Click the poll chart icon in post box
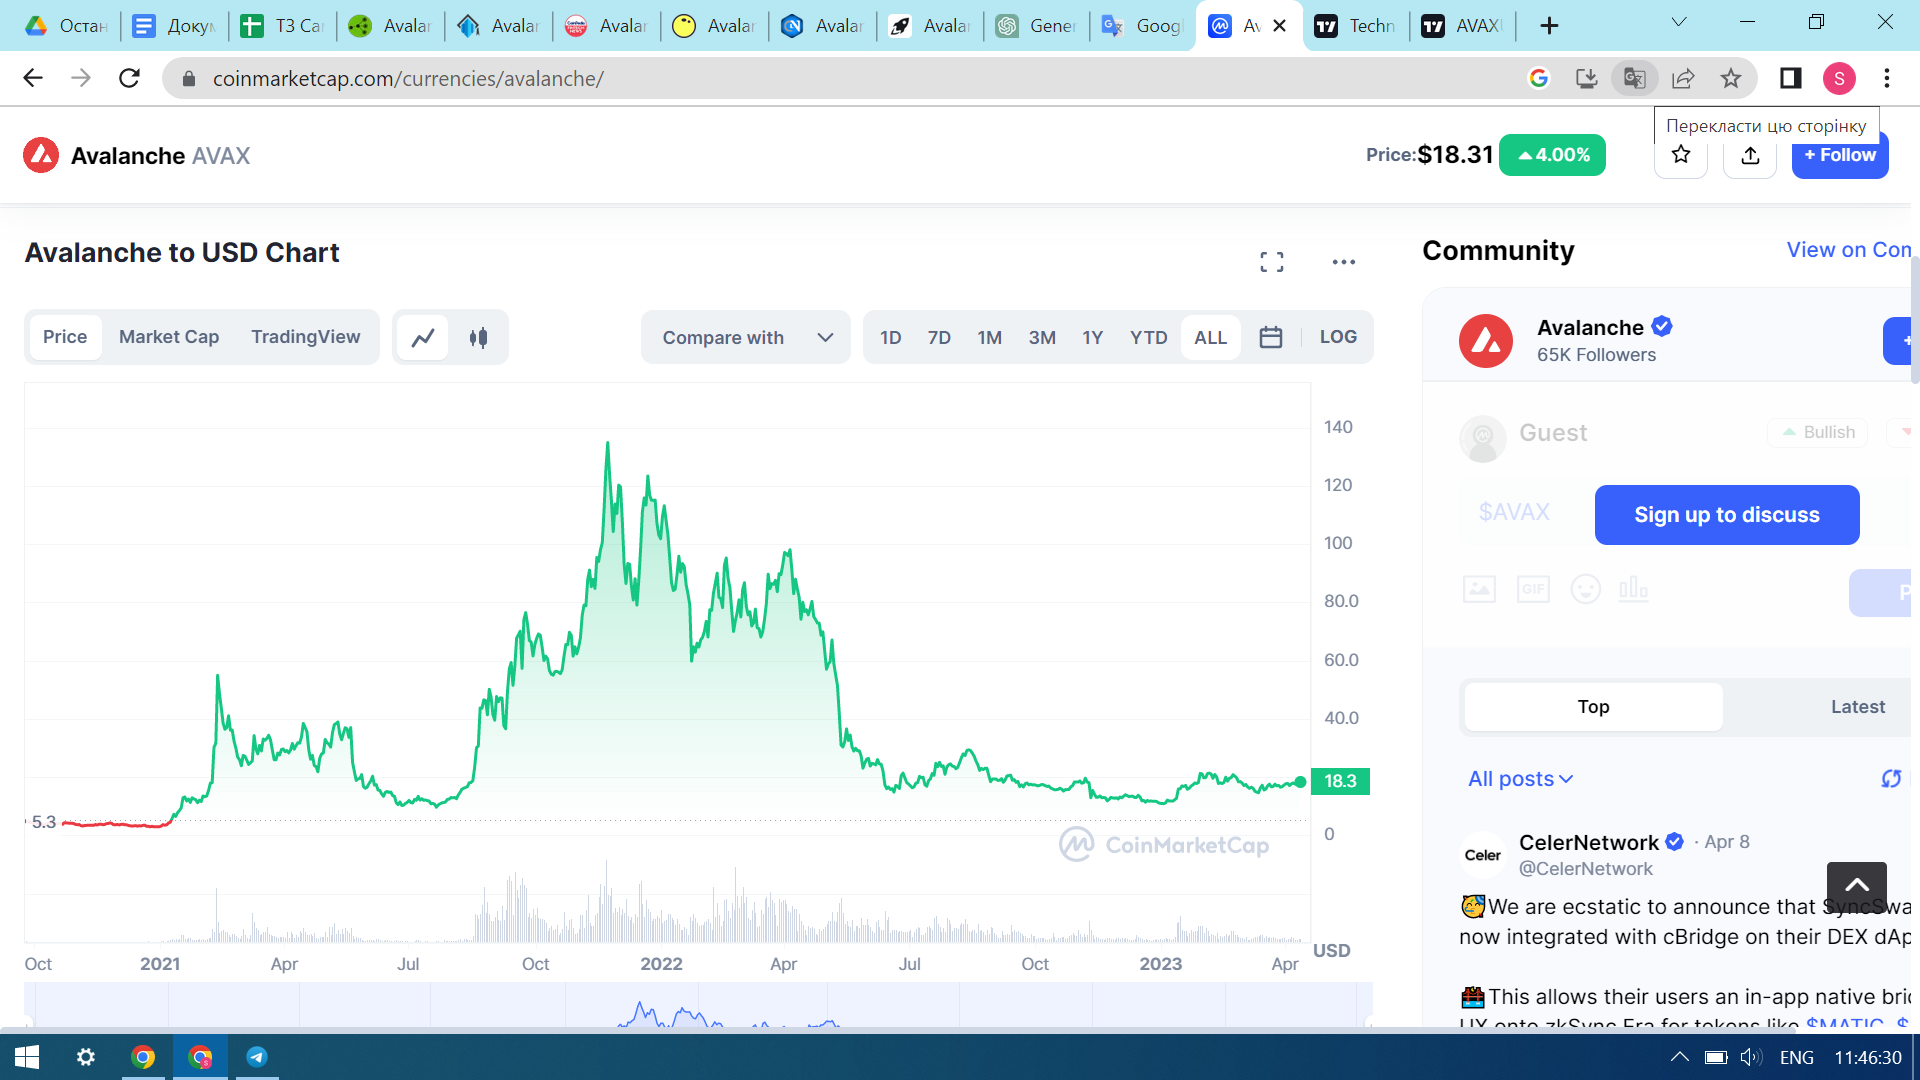This screenshot has height=1080, width=1920. [x=1633, y=589]
